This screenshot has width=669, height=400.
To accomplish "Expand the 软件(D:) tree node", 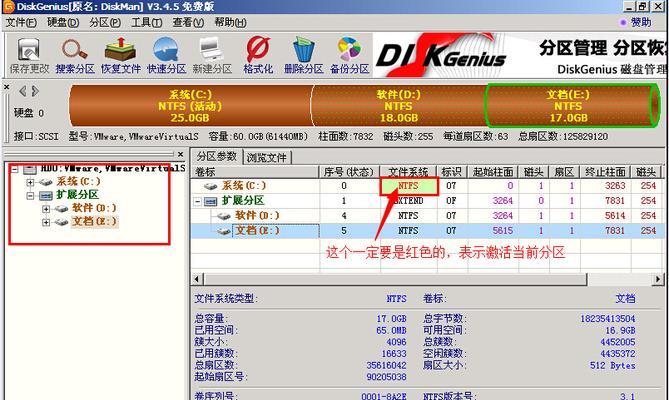I will click(46, 209).
